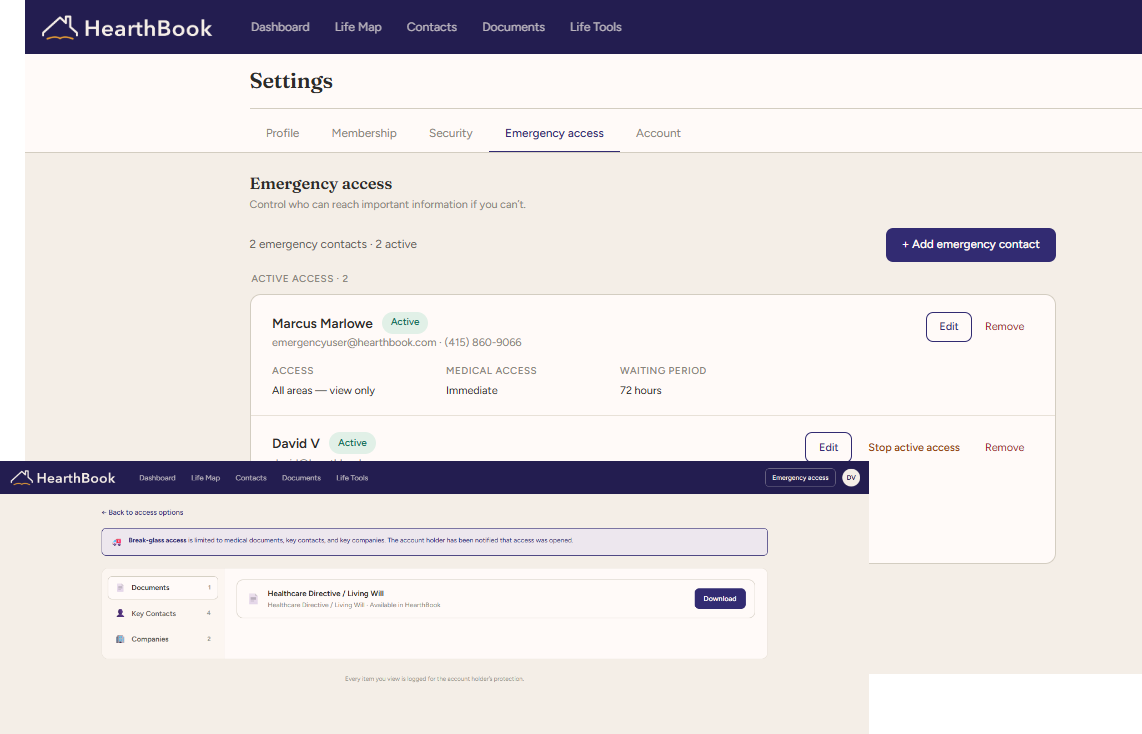Edit Marcus Marlowe's emergency access

coord(948,327)
